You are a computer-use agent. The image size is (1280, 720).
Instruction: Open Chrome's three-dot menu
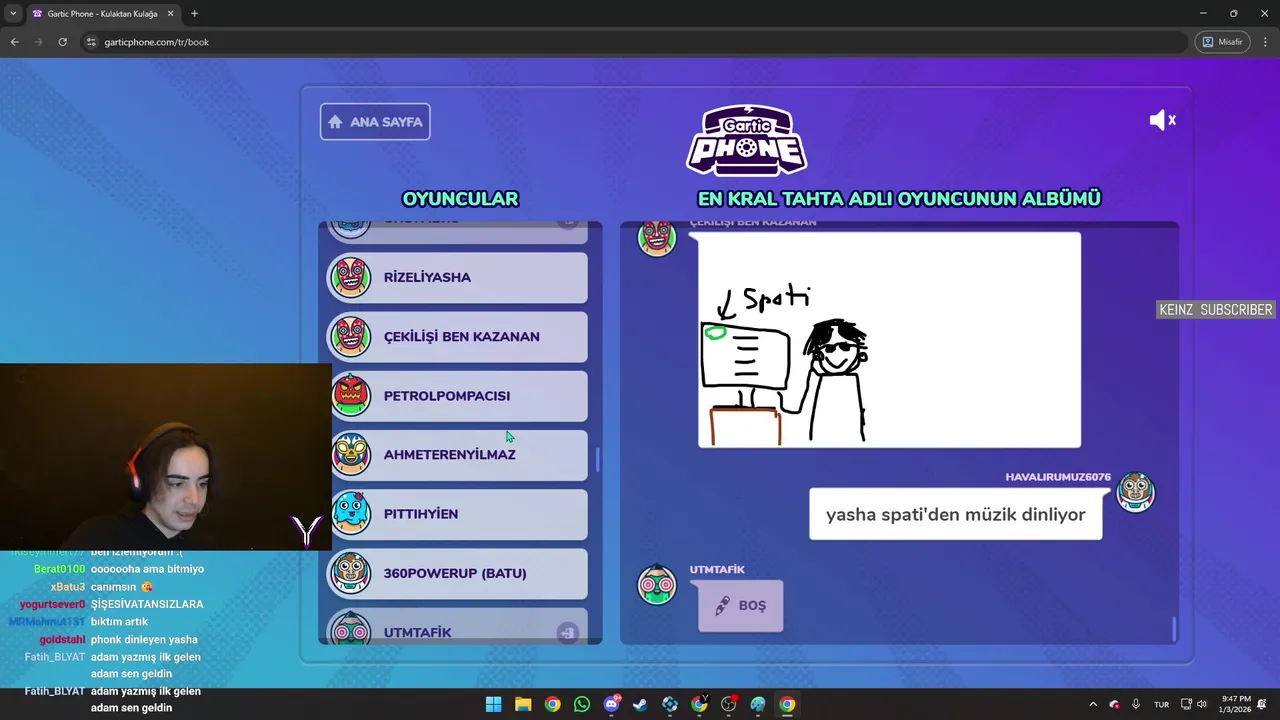1265,42
